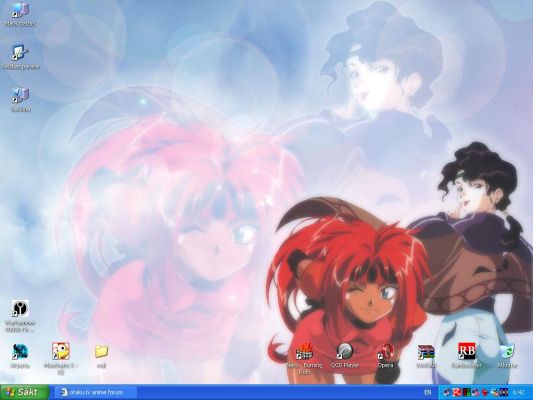Screen dimensions: 533x400
Task: Open the yellow folder on the desktop
Action: click(101, 356)
